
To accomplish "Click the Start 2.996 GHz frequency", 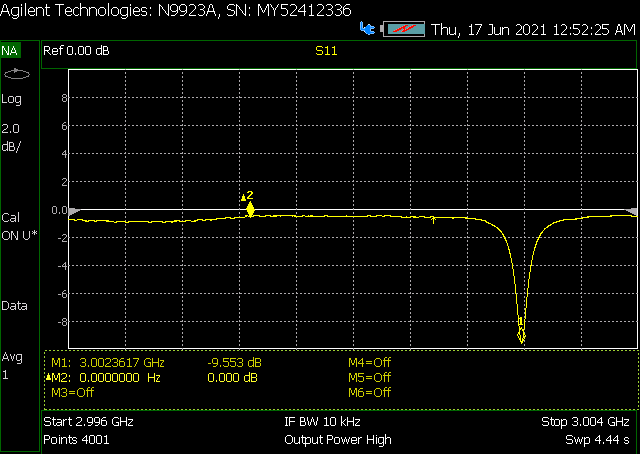I will (88, 422).
